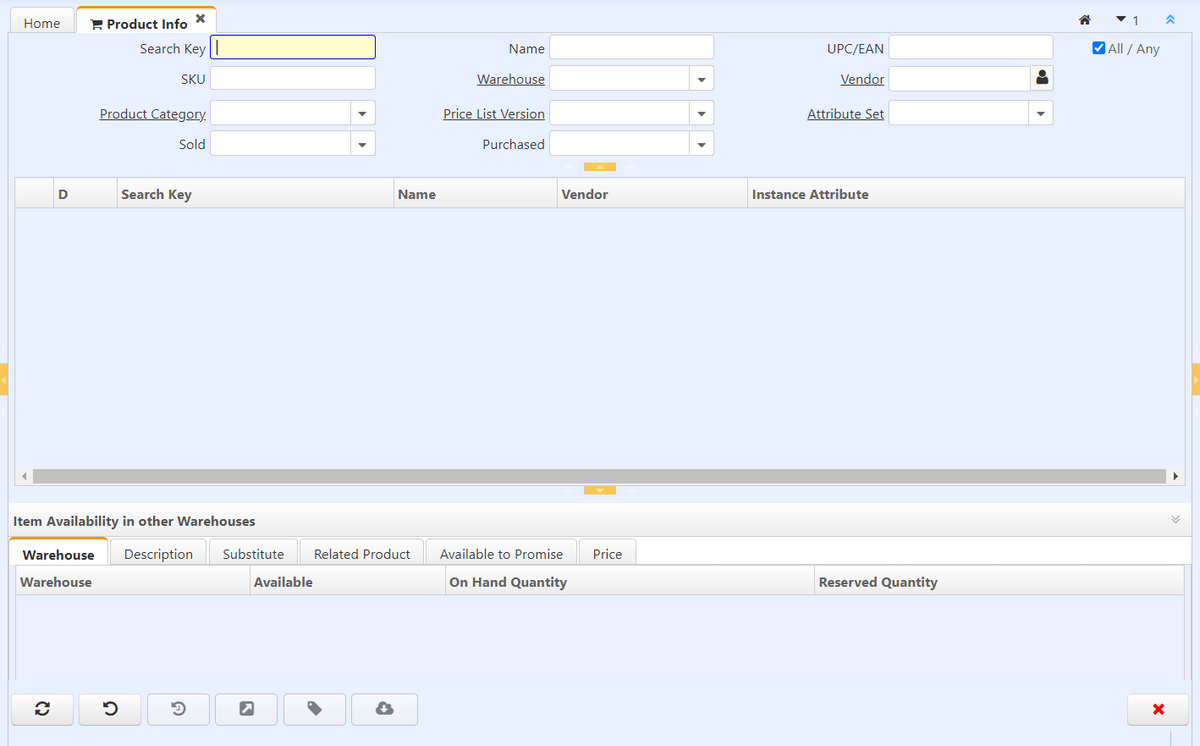This screenshot has width=1200, height=746.
Task: Expand the Sold dropdown list
Action: coord(362,145)
